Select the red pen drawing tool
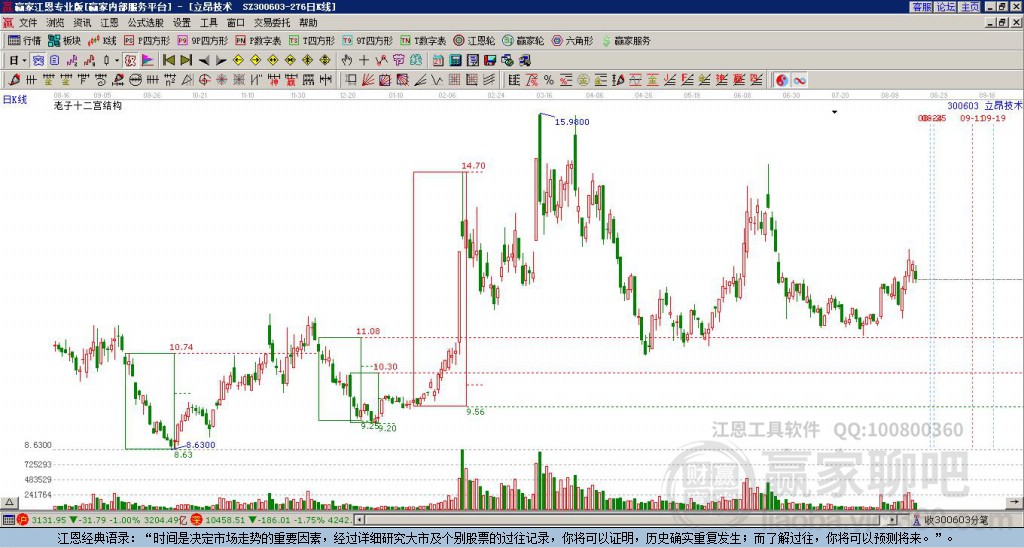Screen dimensions: 1024x548 pos(14,80)
